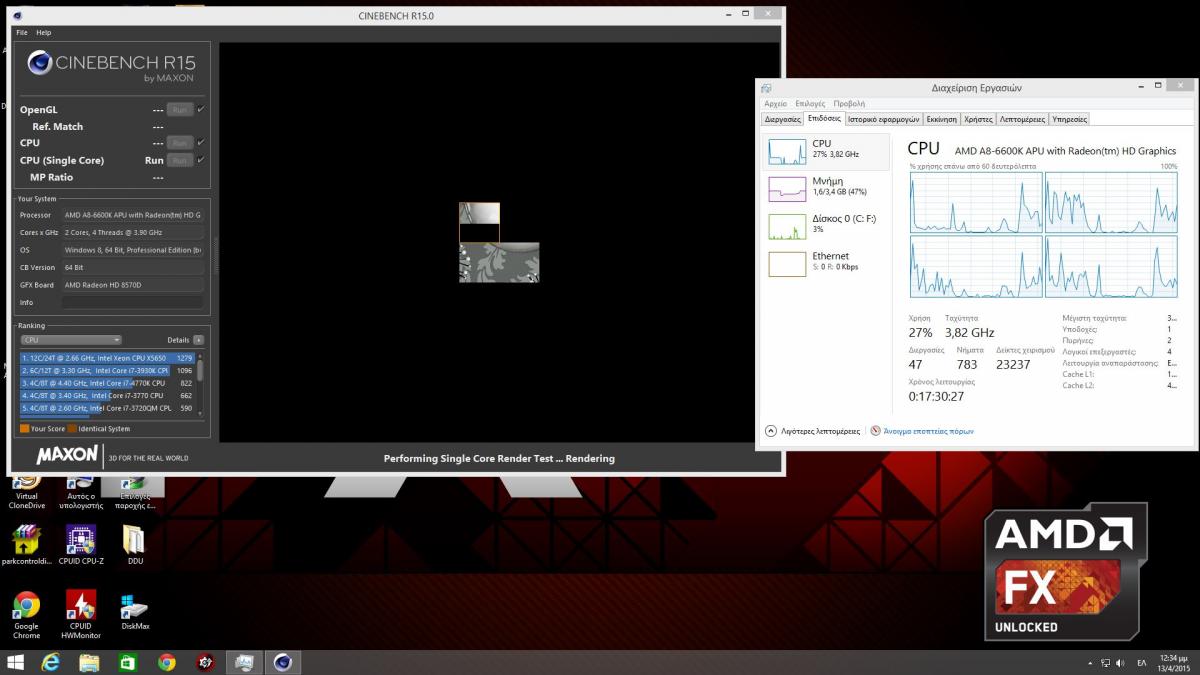Select Μνήμη in performance sidebar
The image size is (1200, 675).
coord(826,187)
